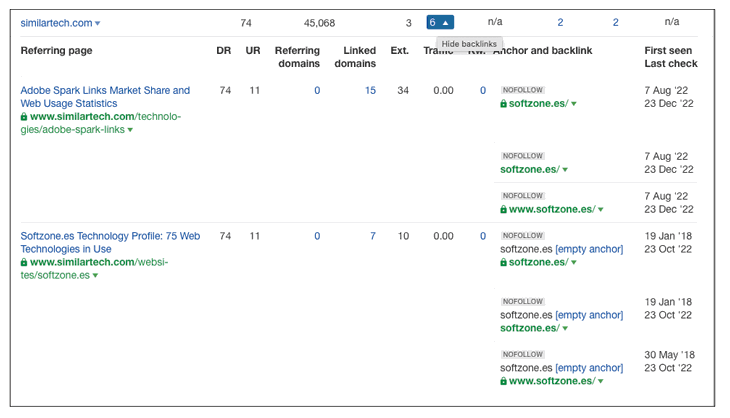Screen dimensions: 730x418
Task: Click linked domains count 15
Action: point(370,91)
